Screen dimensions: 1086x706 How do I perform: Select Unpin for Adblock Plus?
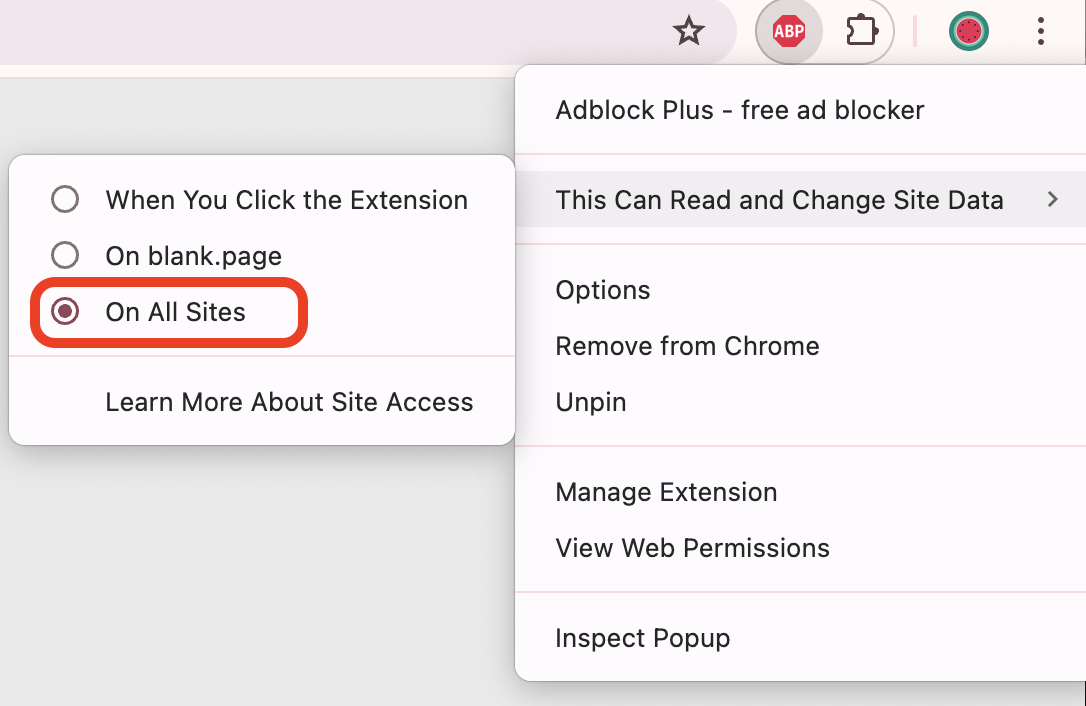click(591, 401)
